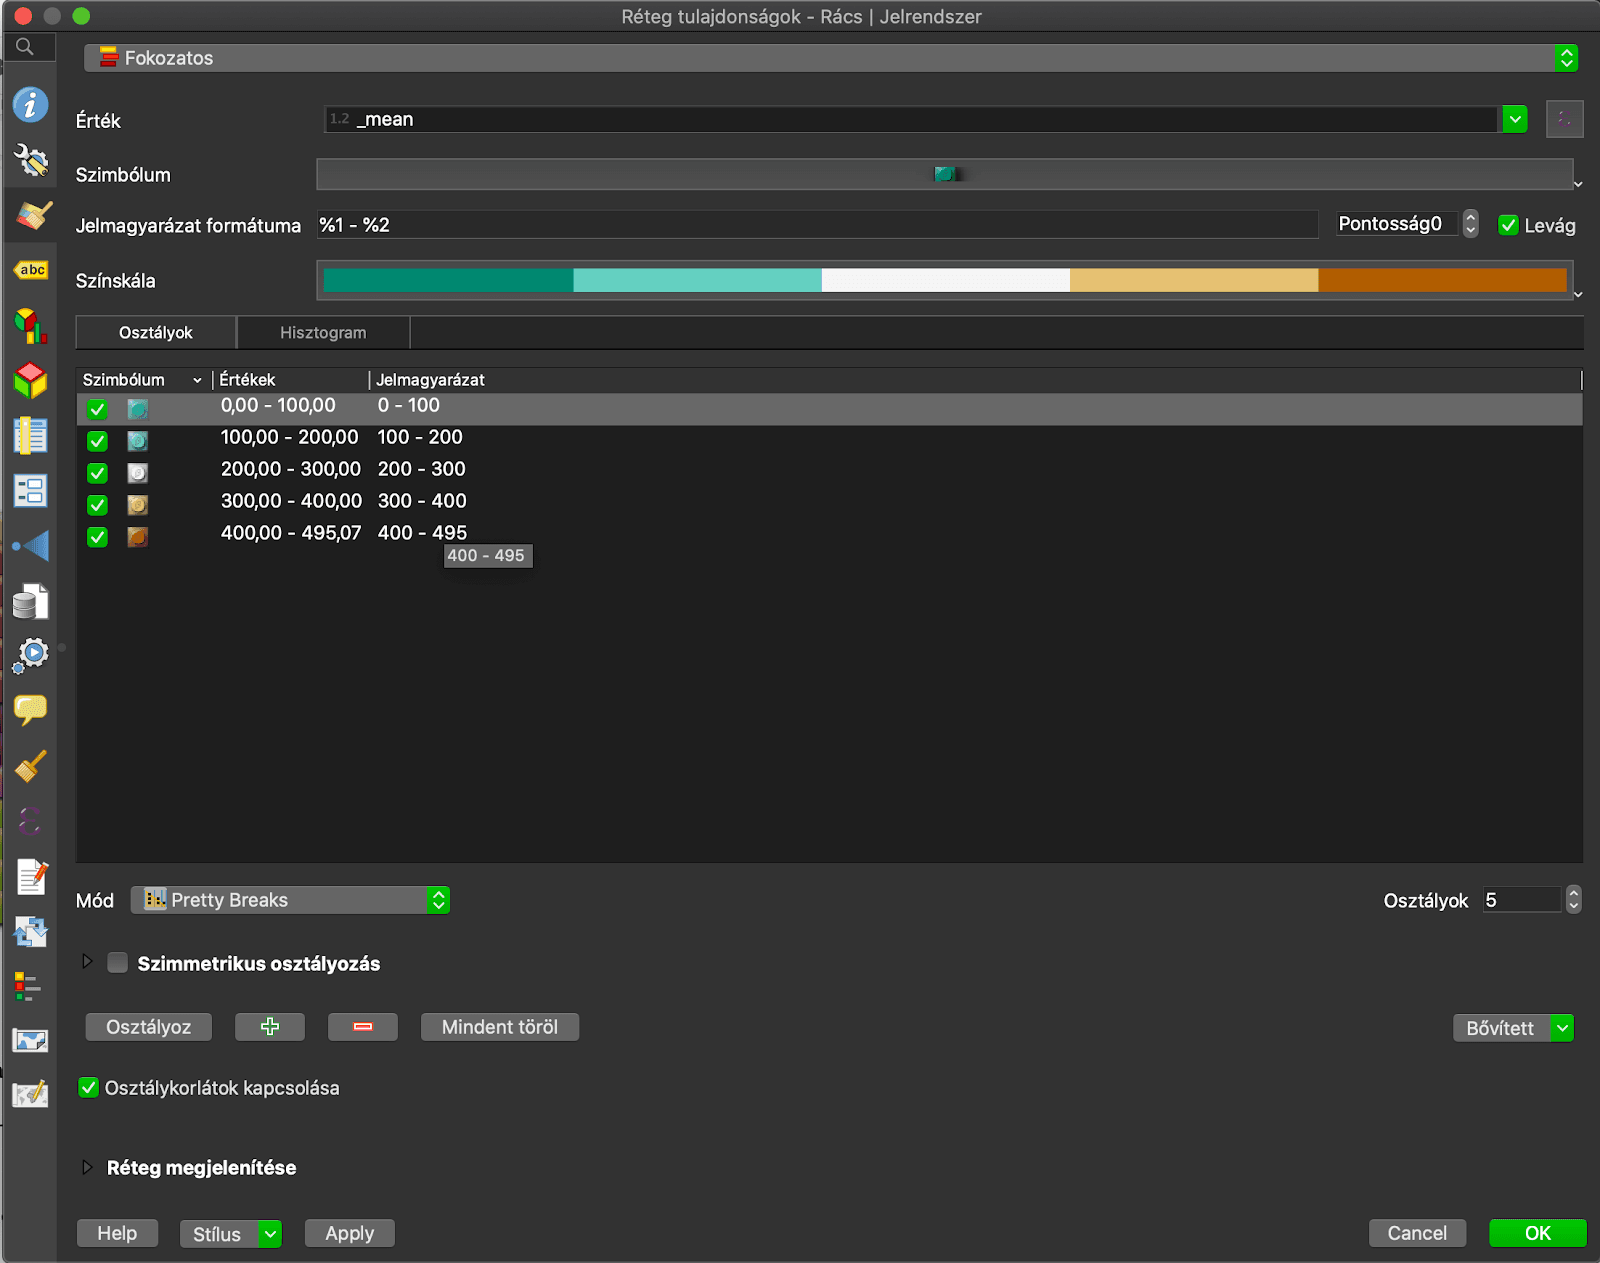Image resolution: width=1600 pixels, height=1263 pixels.
Task: Select the Osztályok tab
Action: pyautogui.click(x=156, y=333)
